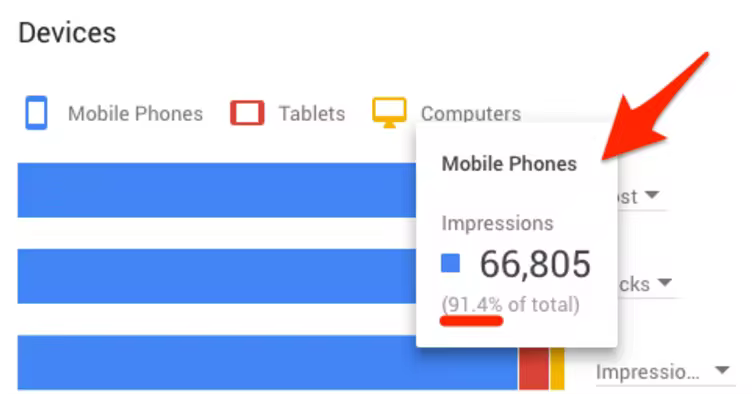756x394 pixels.
Task: Click the Mobile Phones tooltip title
Action: click(x=509, y=164)
